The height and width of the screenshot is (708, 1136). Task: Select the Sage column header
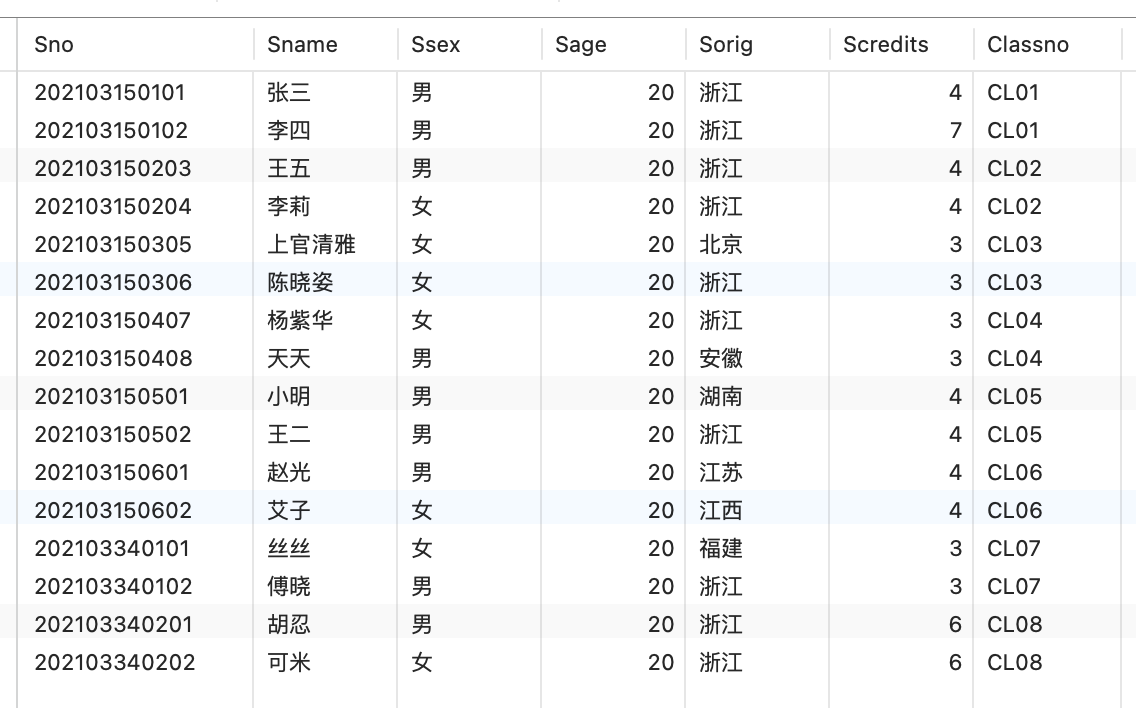point(580,45)
